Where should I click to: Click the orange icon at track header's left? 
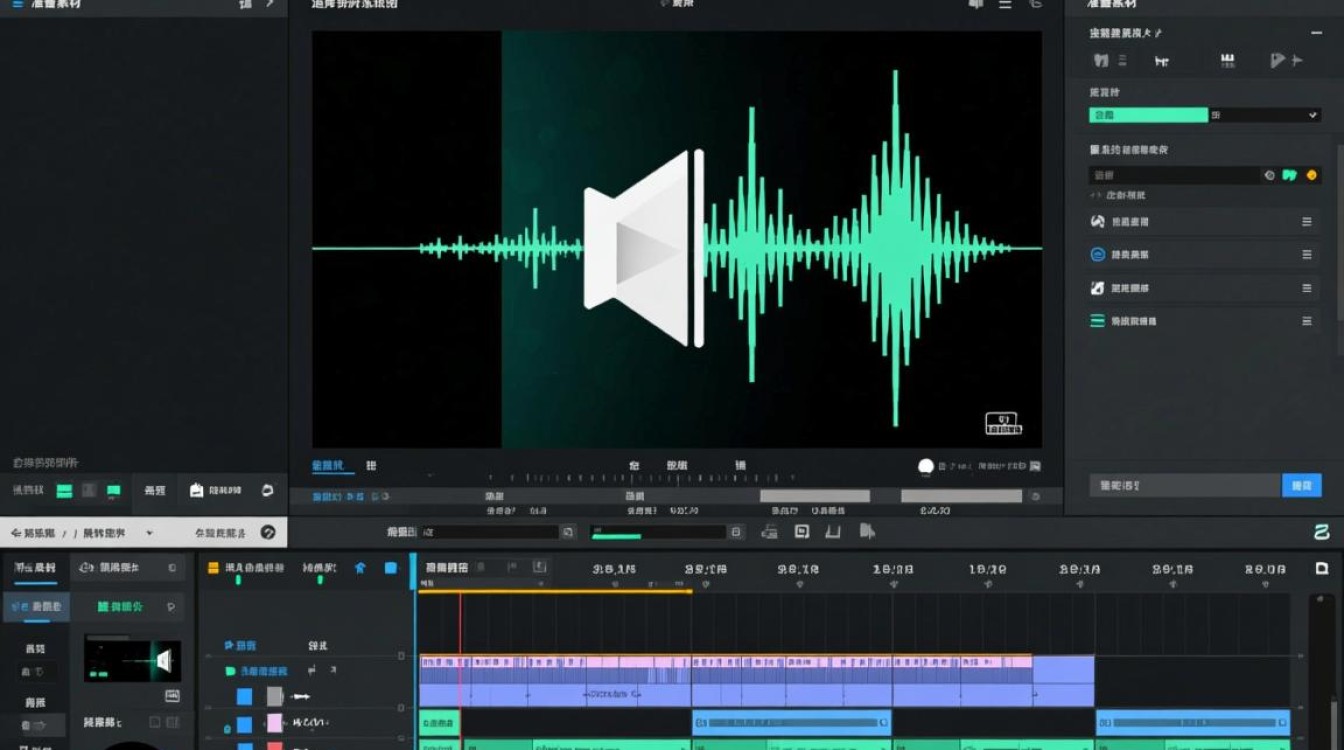pos(212,568)
